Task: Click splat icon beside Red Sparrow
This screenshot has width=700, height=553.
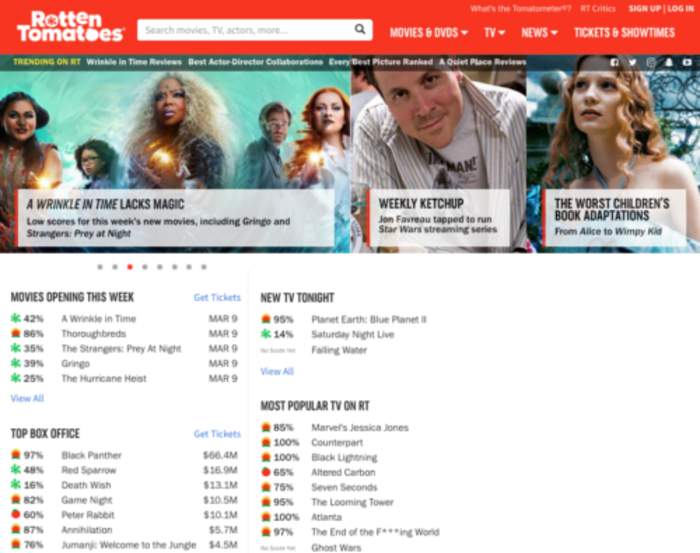Action: (x=16, y=470)
